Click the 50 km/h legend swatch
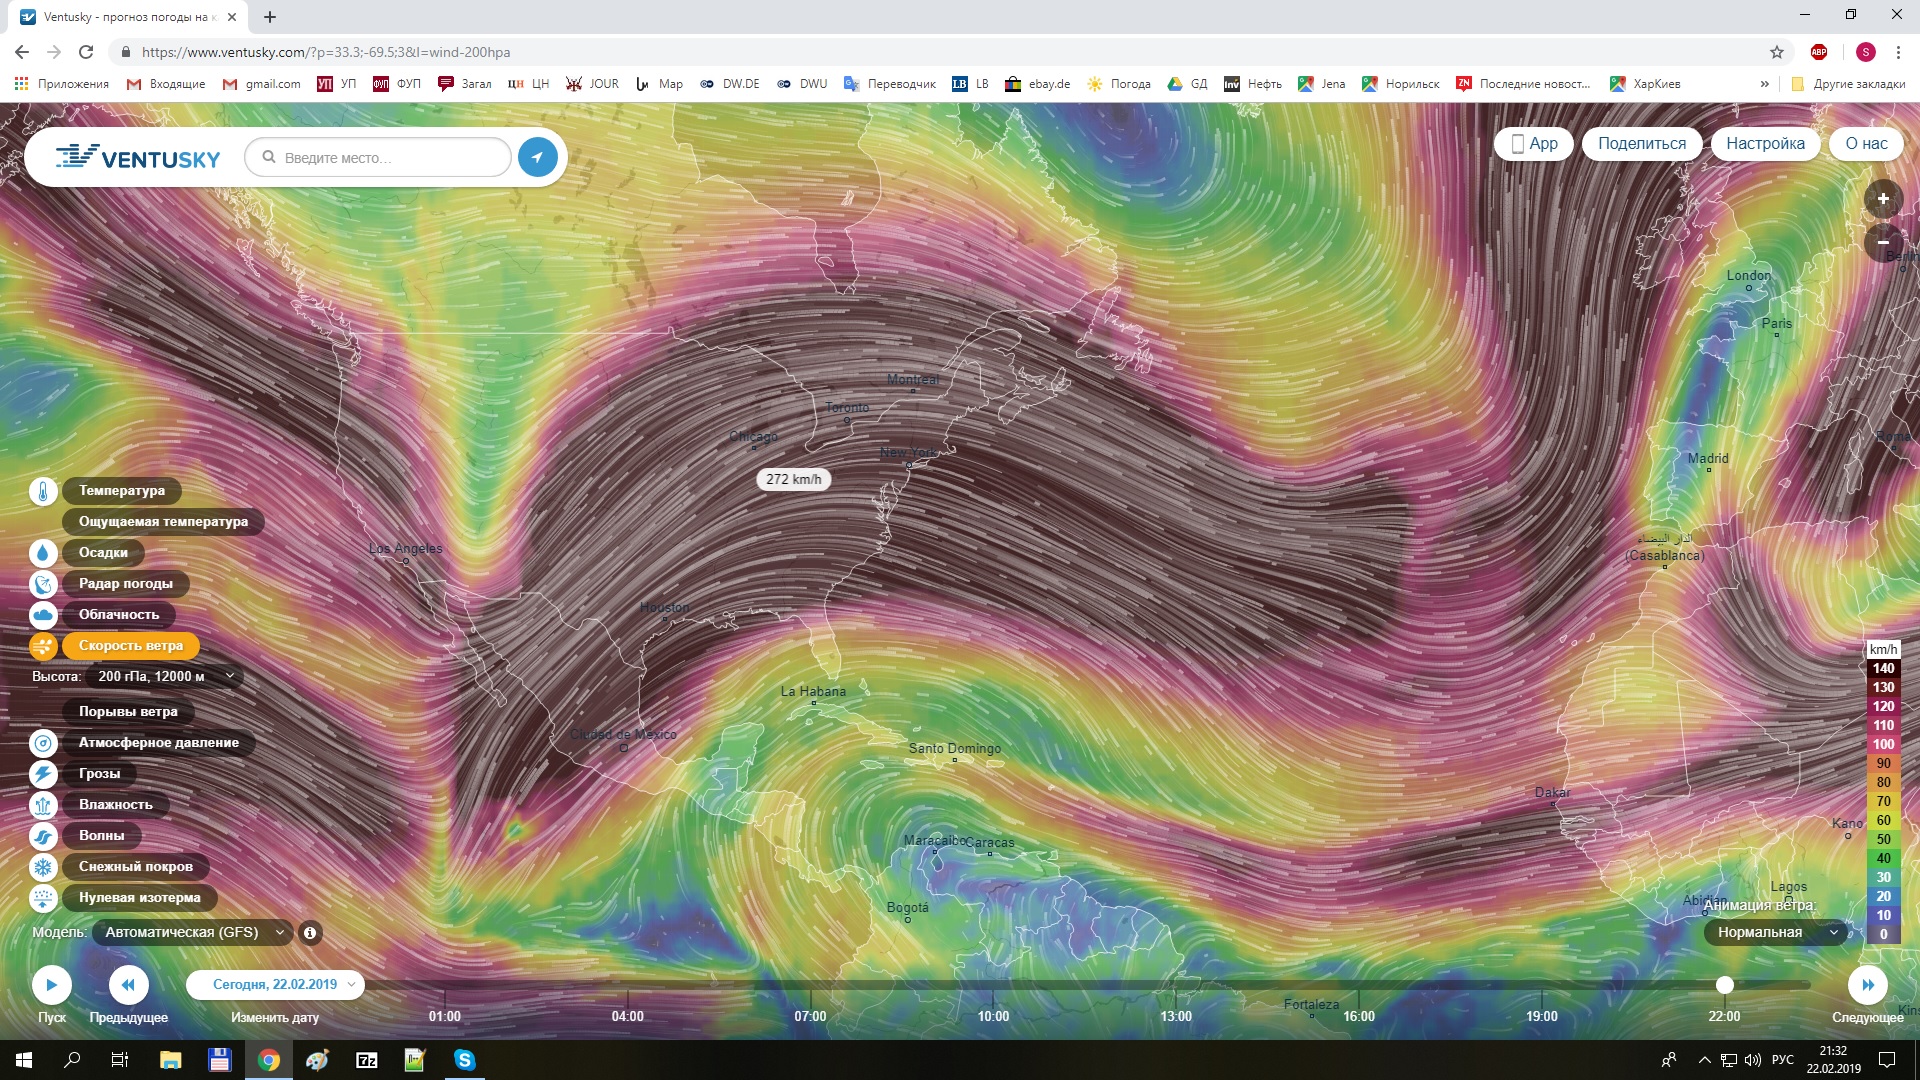 point(1883,840)
